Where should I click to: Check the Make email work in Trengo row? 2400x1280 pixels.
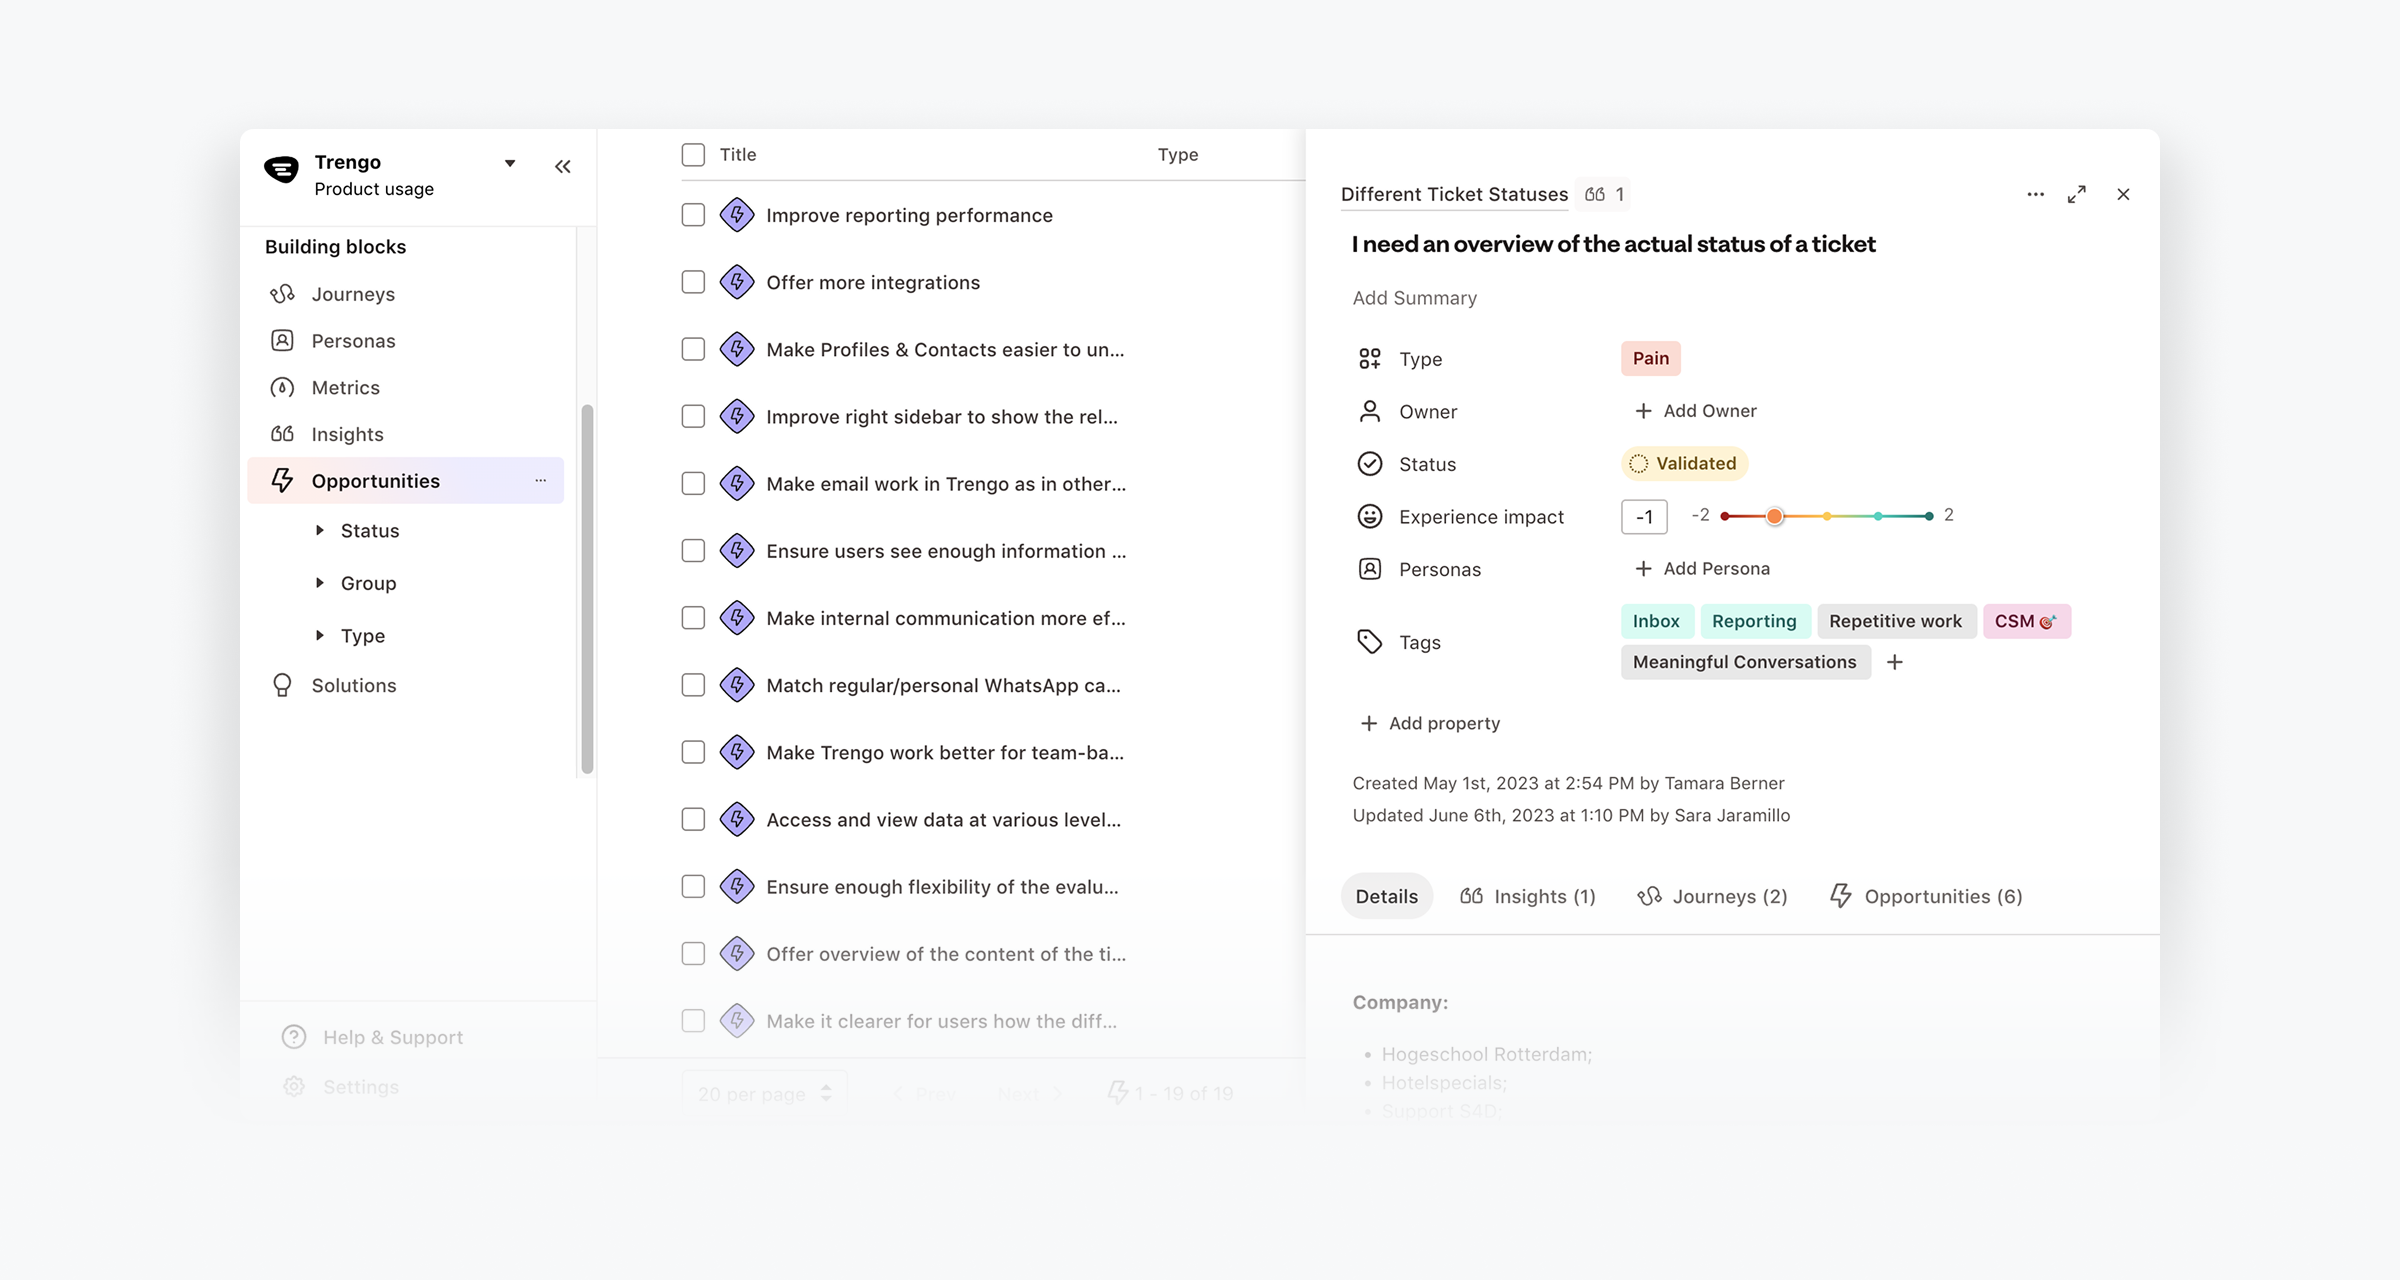[693, 483]
